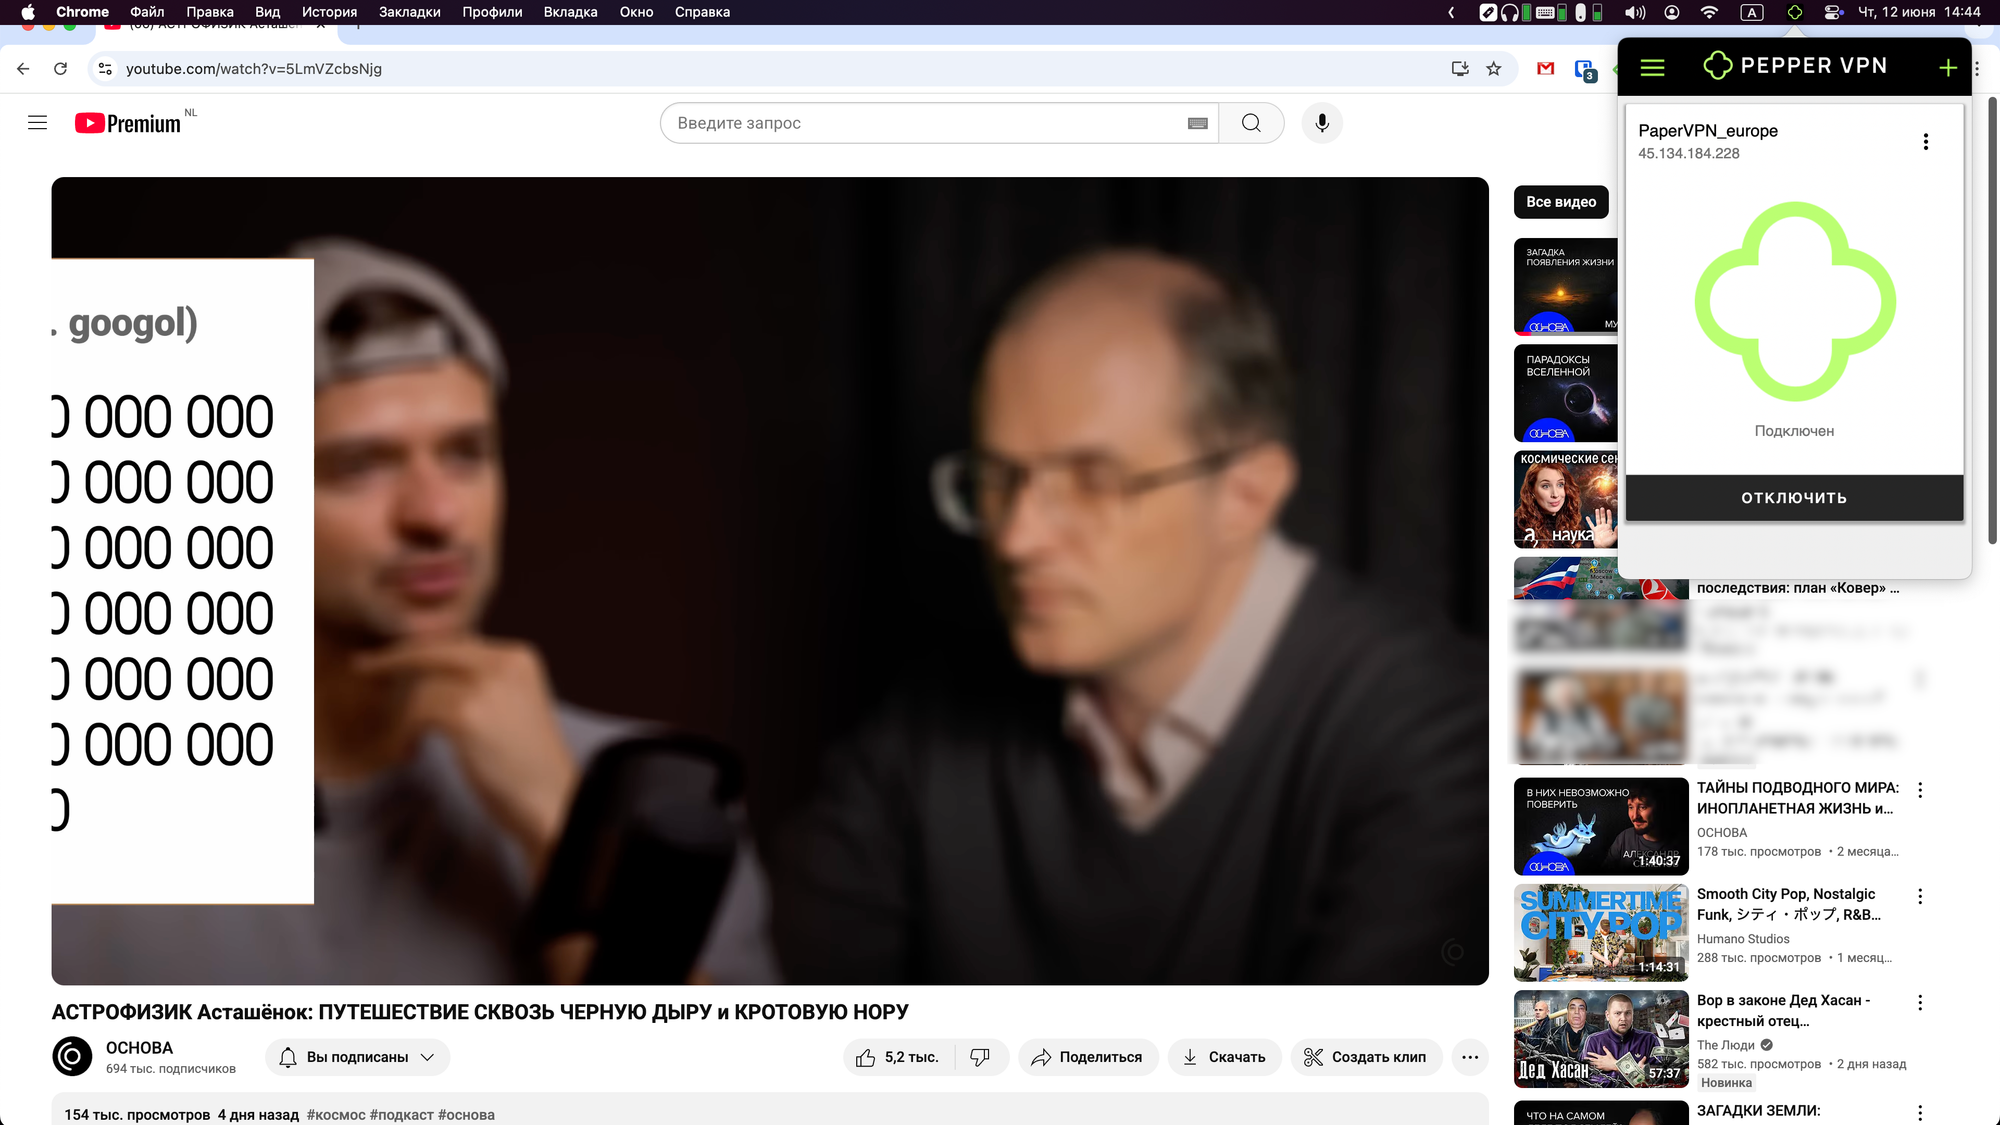Screen dimensions: 2000x1125
Task: Click the Поделиться share button
Action: (1088, 1057)
